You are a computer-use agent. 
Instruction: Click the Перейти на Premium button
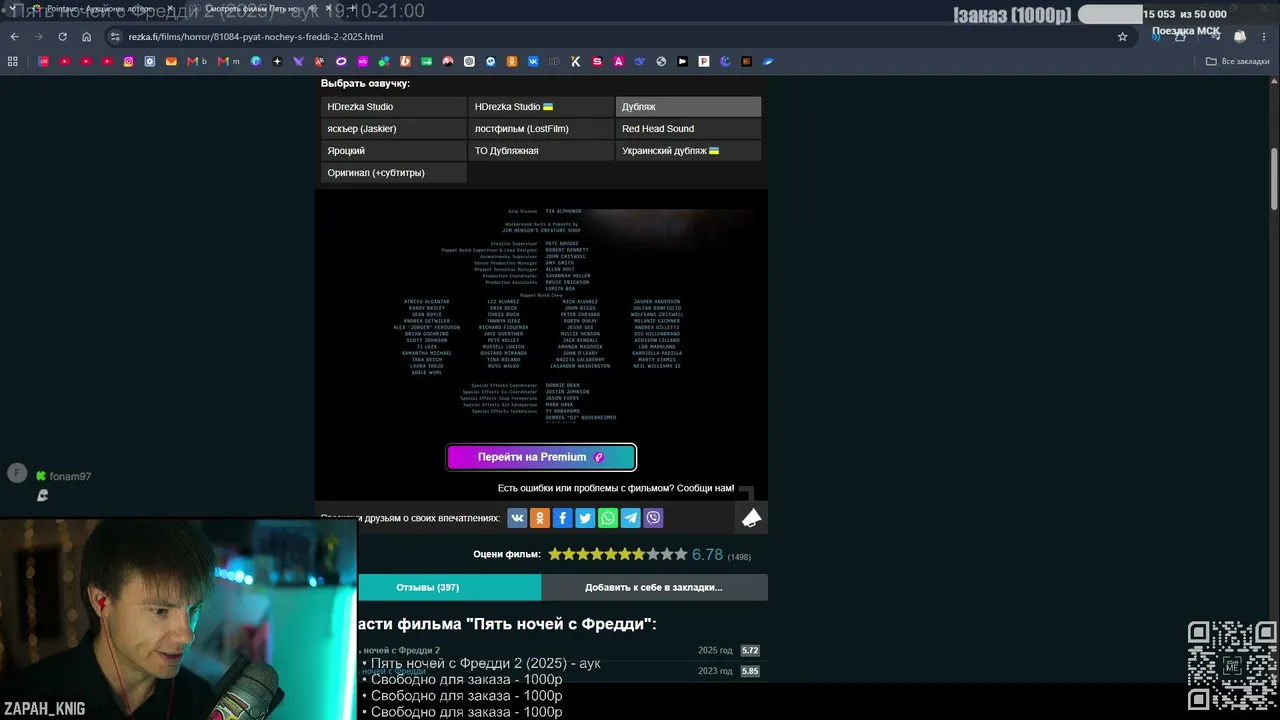click(x=541, y=457)
